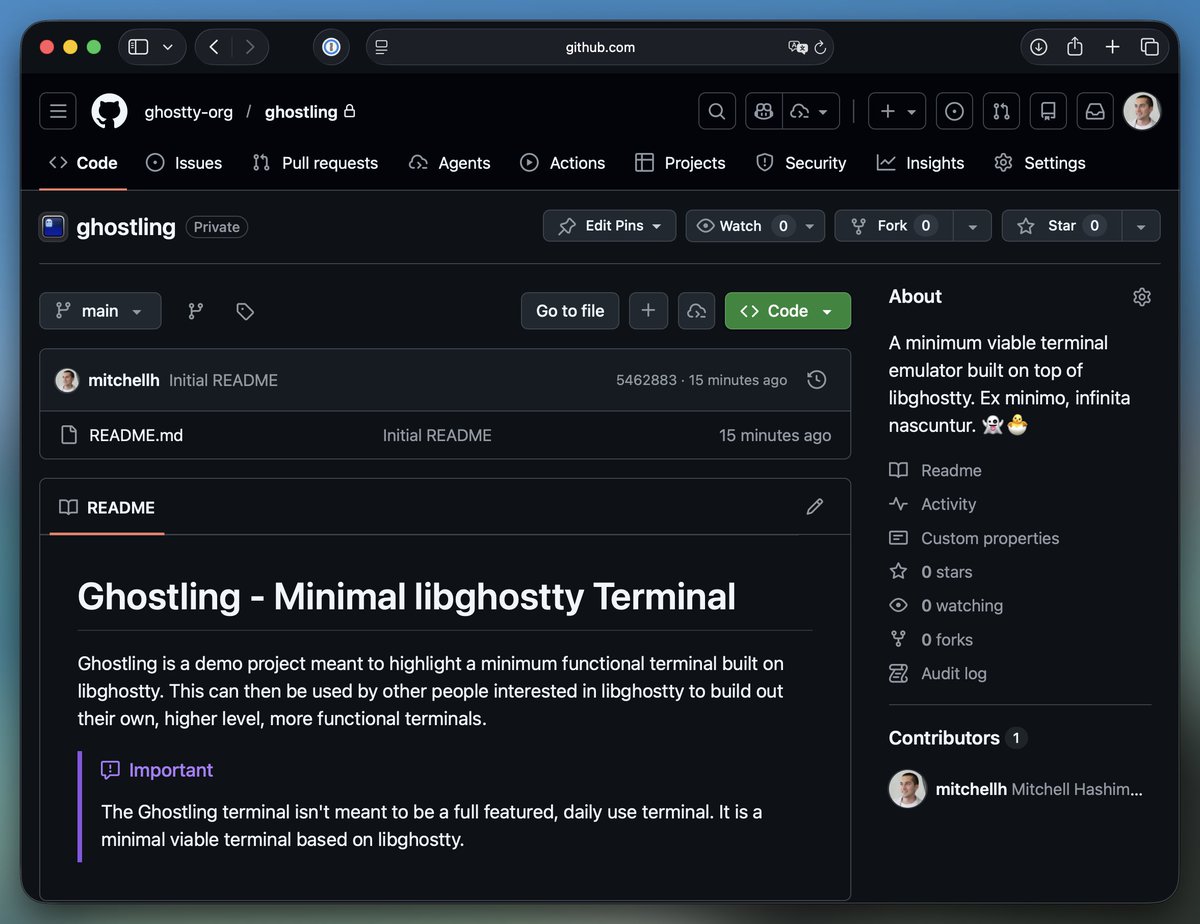Open 1Password extension icon in Safari
Image resolution: width=1200 pixels, height=924 pixels.
tap(331, 47)
